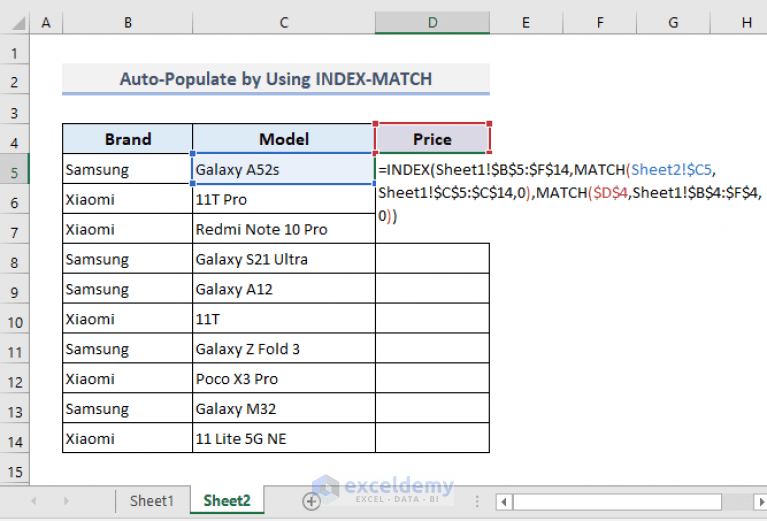Select column F header
Screen dimensions: 767x521
tap(600, 23)
